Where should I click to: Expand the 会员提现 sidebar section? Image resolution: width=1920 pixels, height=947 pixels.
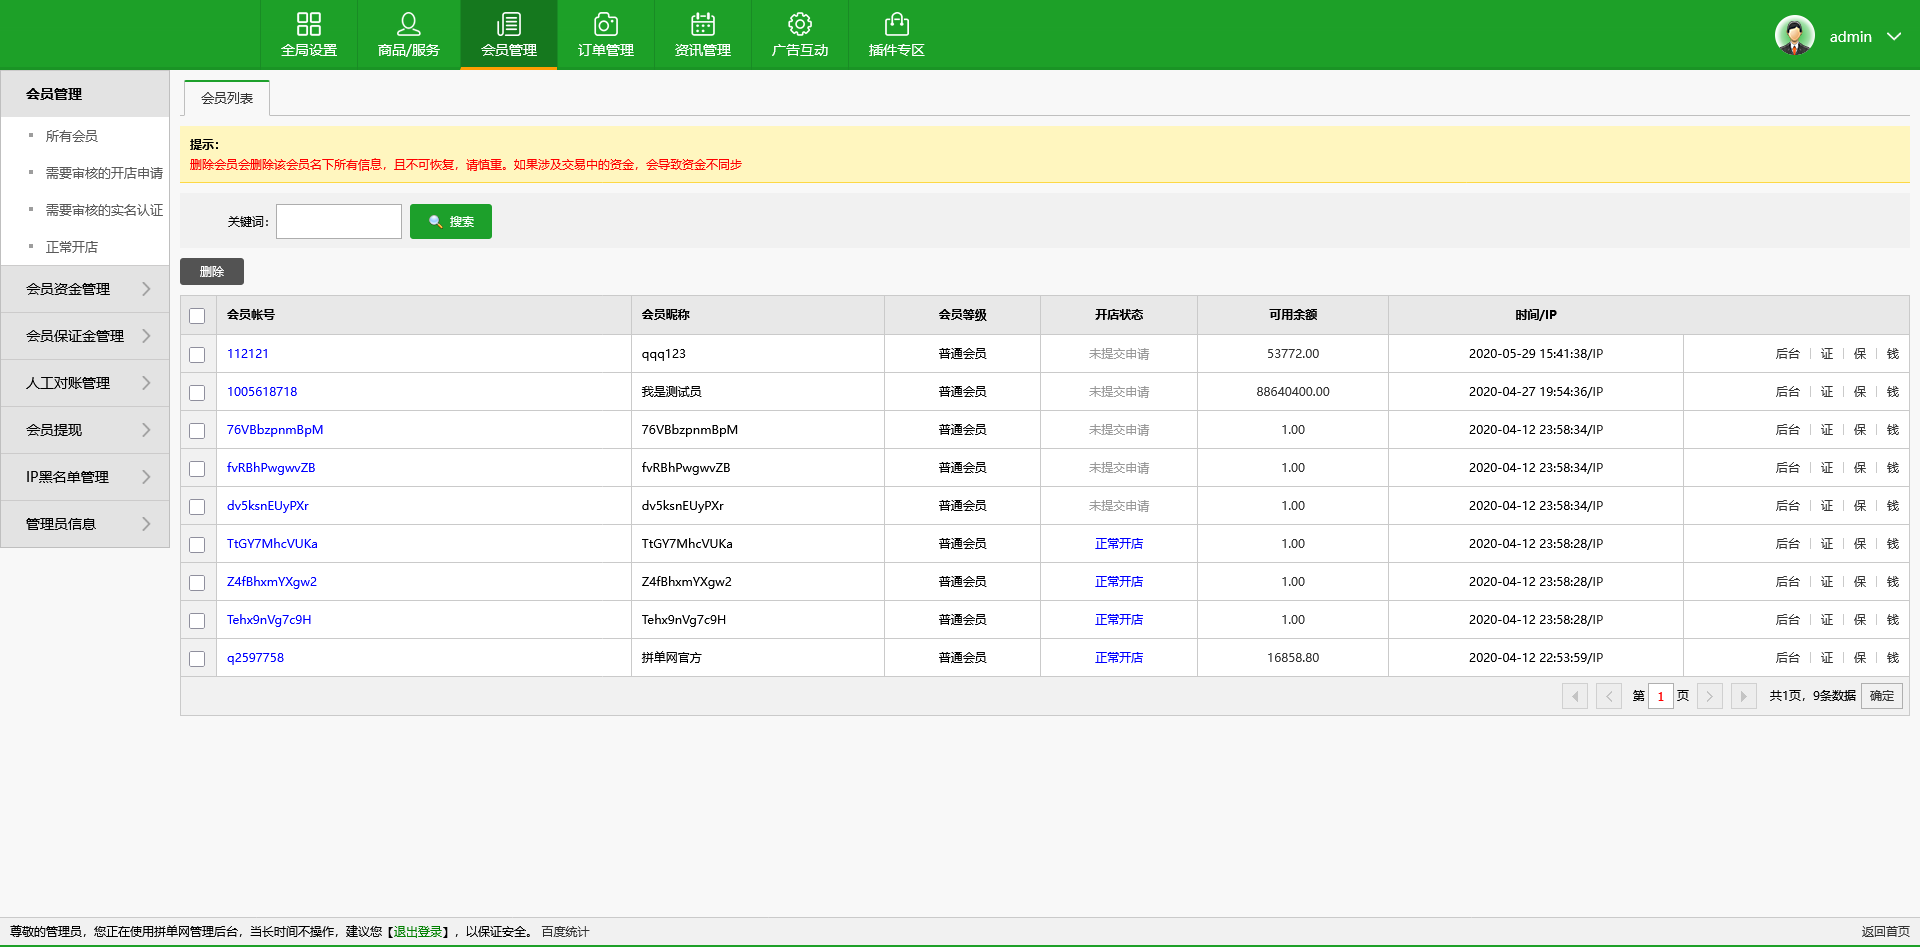85,430
